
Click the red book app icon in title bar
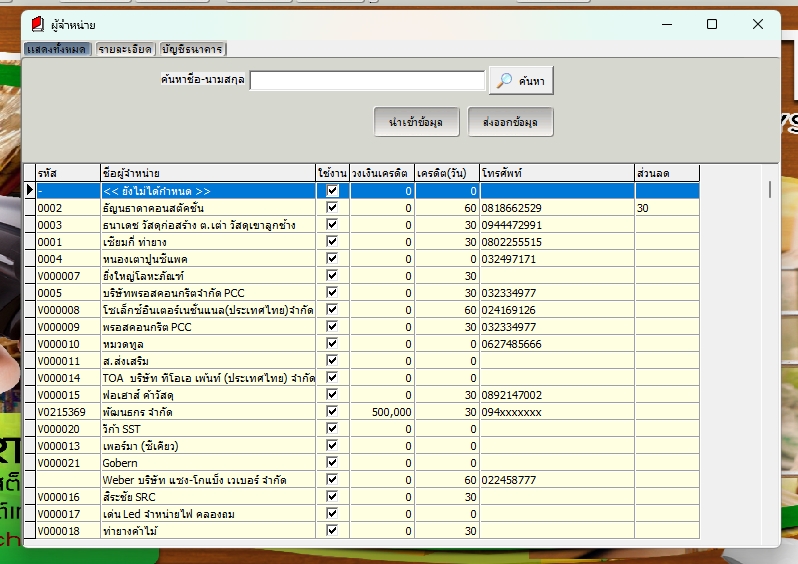coord(38,24)
